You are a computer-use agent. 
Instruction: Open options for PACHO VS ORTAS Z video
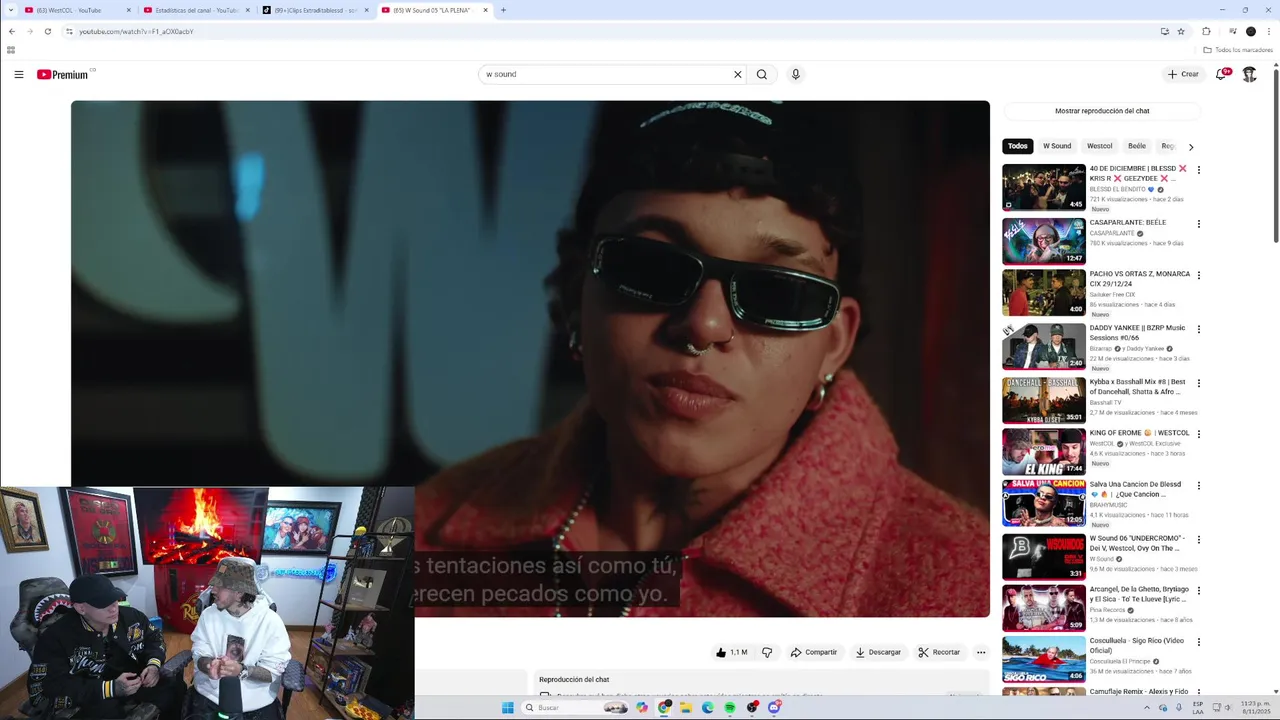(x=1198, y=275)
